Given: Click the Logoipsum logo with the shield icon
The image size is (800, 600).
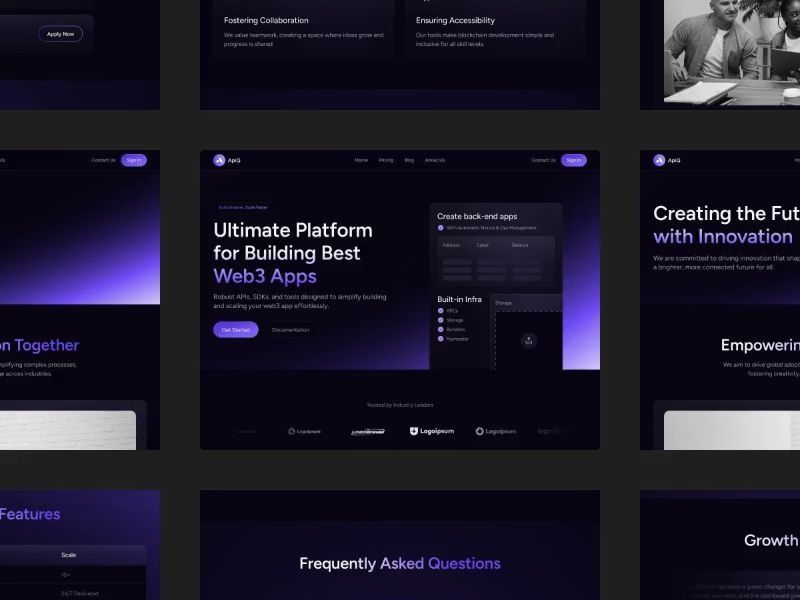Looking at the screenshot, I should pos(432,431).
